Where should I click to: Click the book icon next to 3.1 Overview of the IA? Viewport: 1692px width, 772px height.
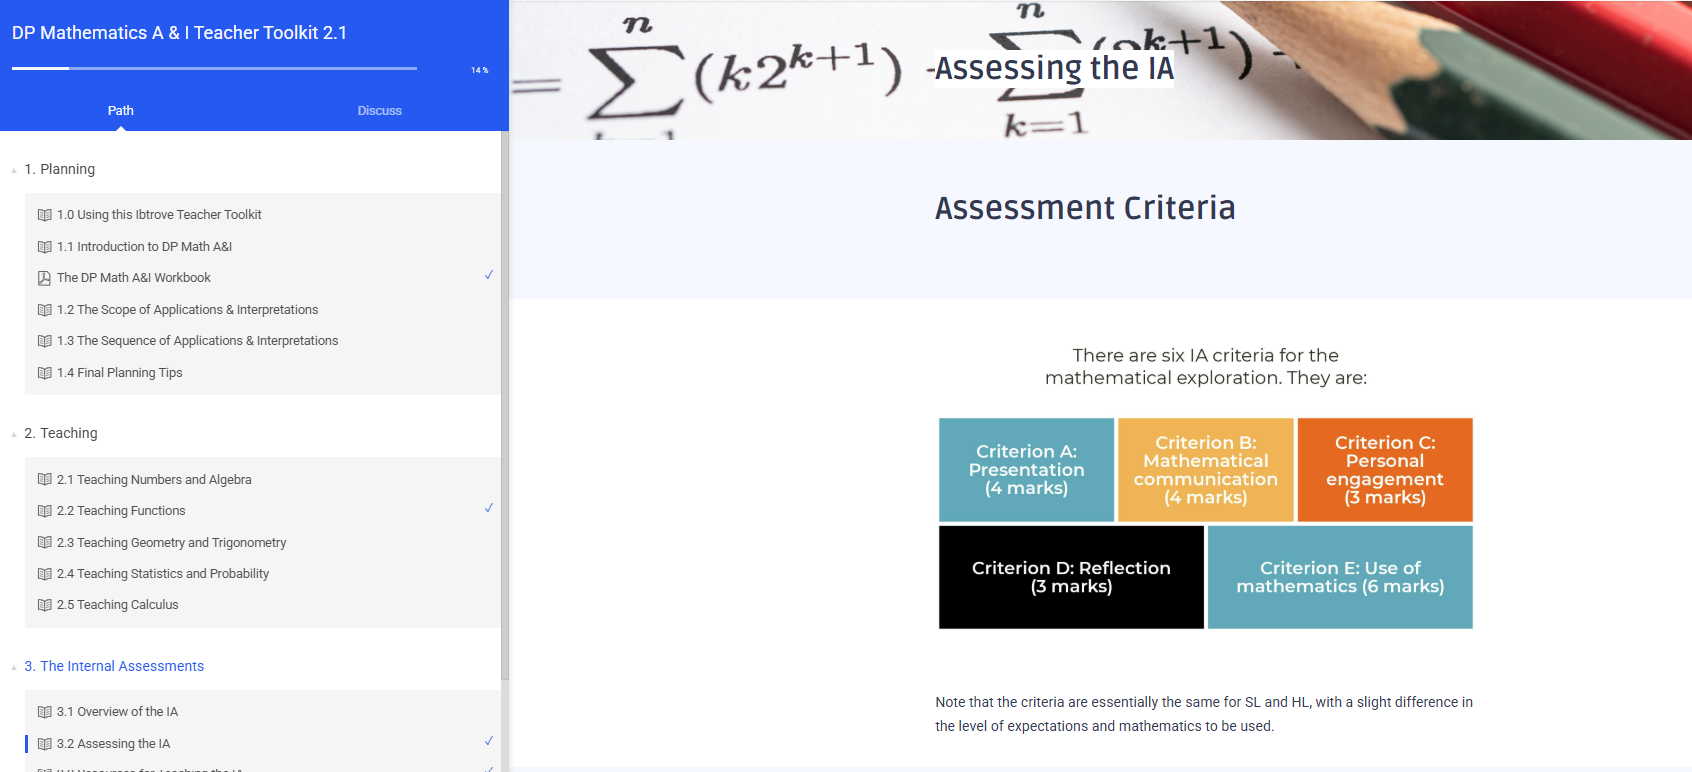(x=44, y=712)
